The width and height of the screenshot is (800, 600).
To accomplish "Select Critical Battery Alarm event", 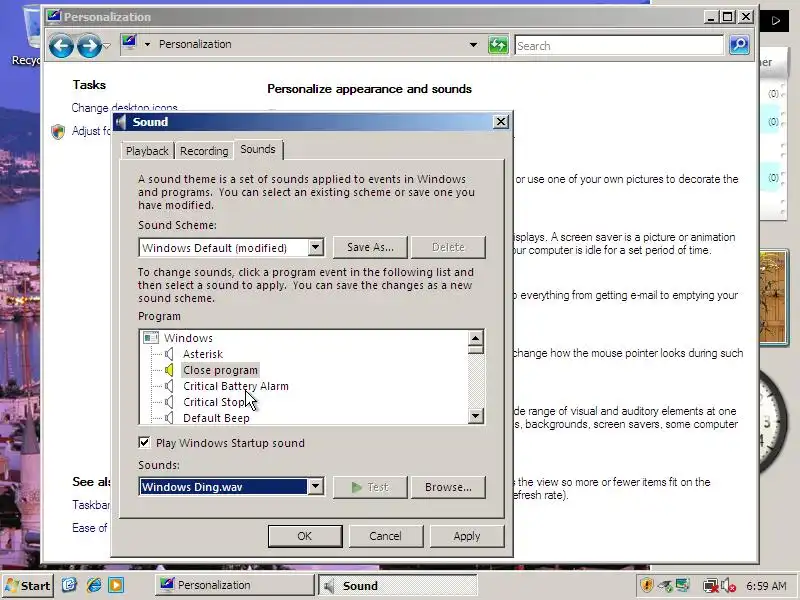I will 236,386.
